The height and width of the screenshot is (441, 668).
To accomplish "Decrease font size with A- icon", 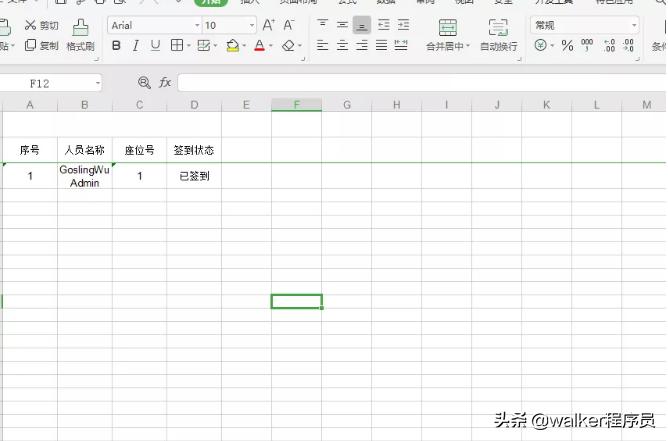I will point(289,25).
